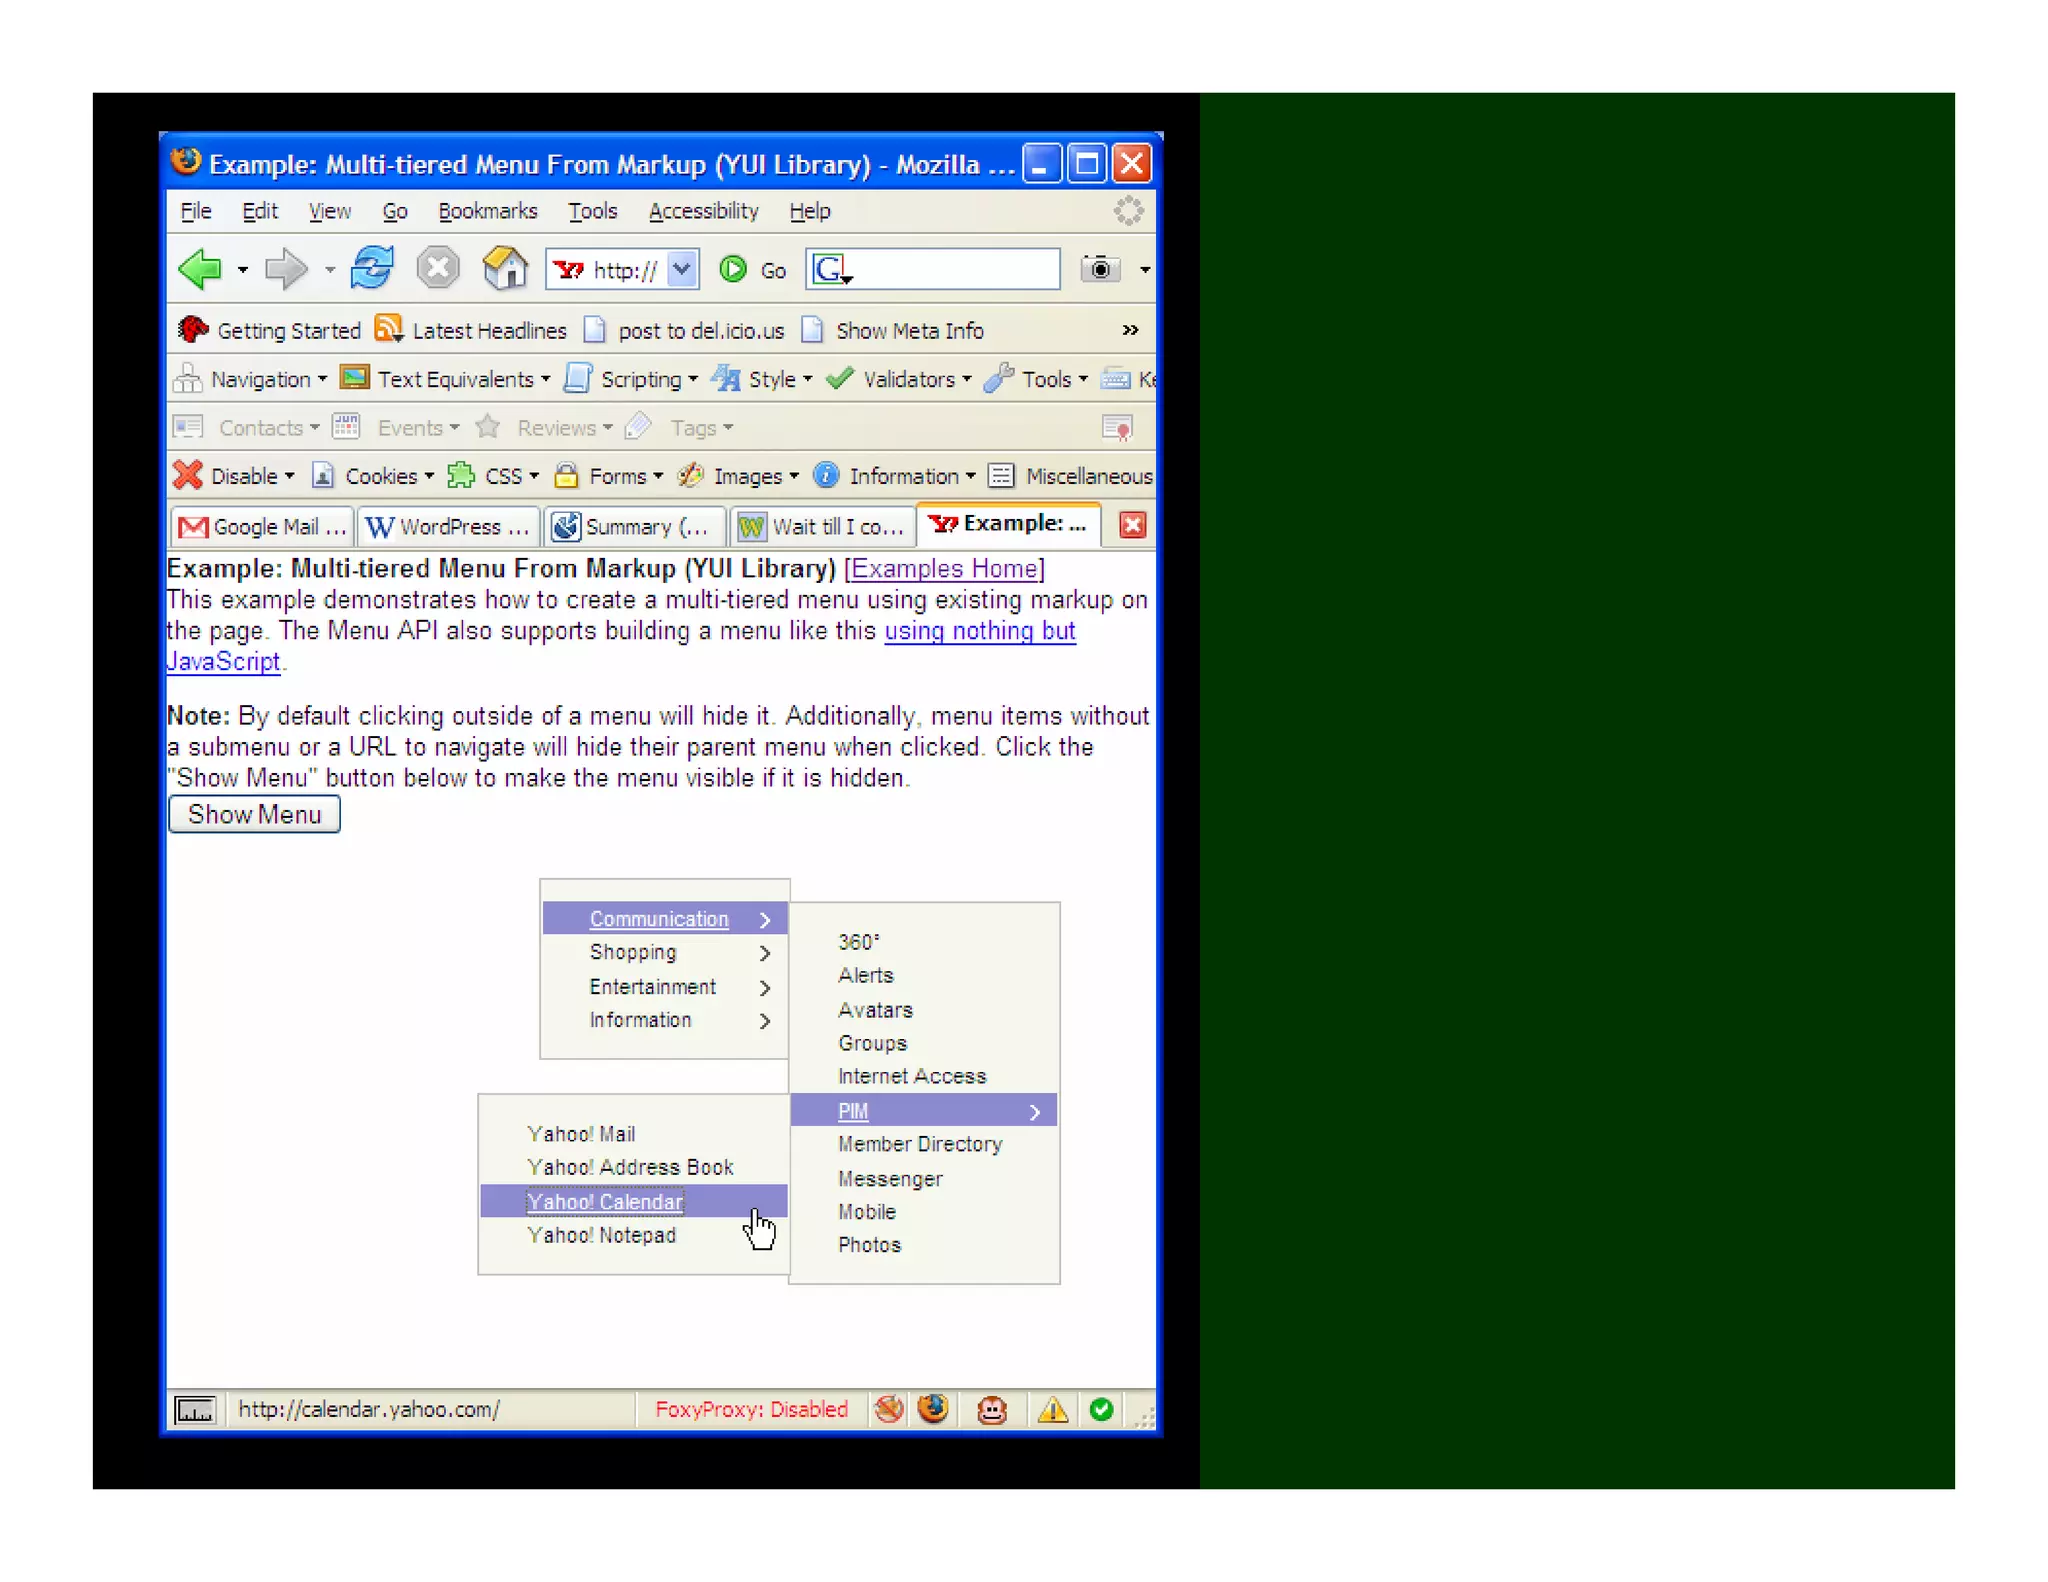Open the URL address dropdown arrow
The width and height of the screenshot is (2048, 1582).
pos(682,269)
